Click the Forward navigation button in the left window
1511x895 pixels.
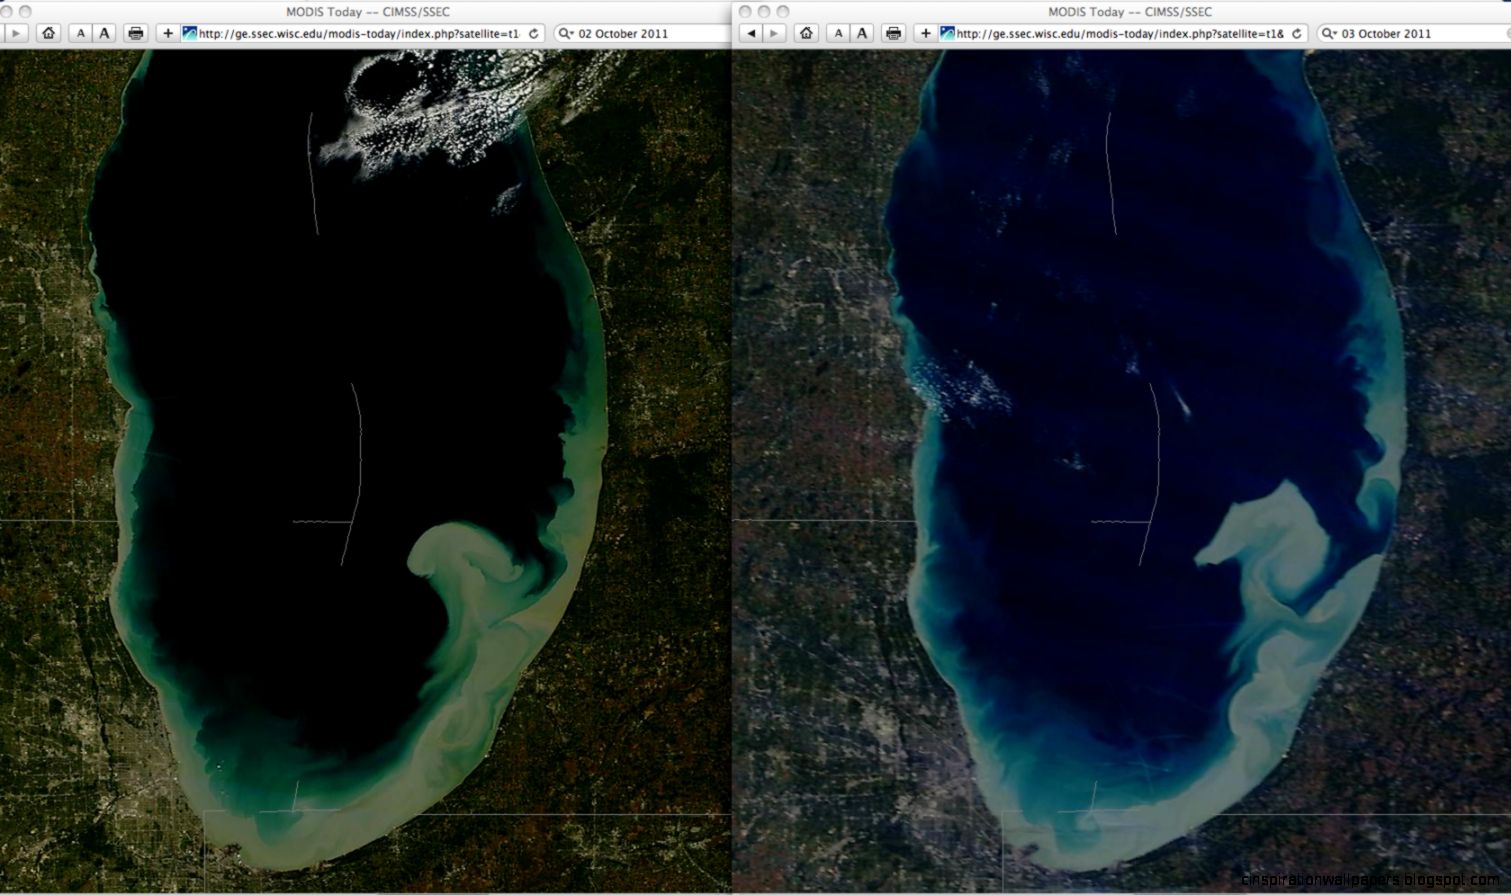click(18, 33)
